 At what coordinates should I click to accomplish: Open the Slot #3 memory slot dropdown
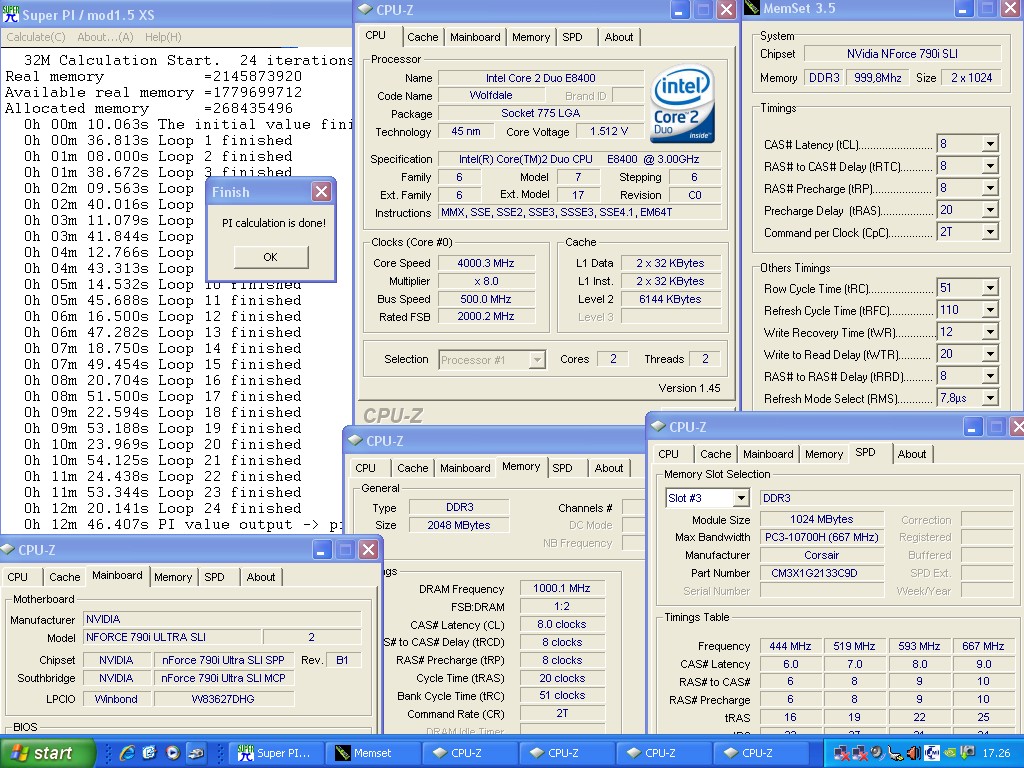[x=741, y=498]
